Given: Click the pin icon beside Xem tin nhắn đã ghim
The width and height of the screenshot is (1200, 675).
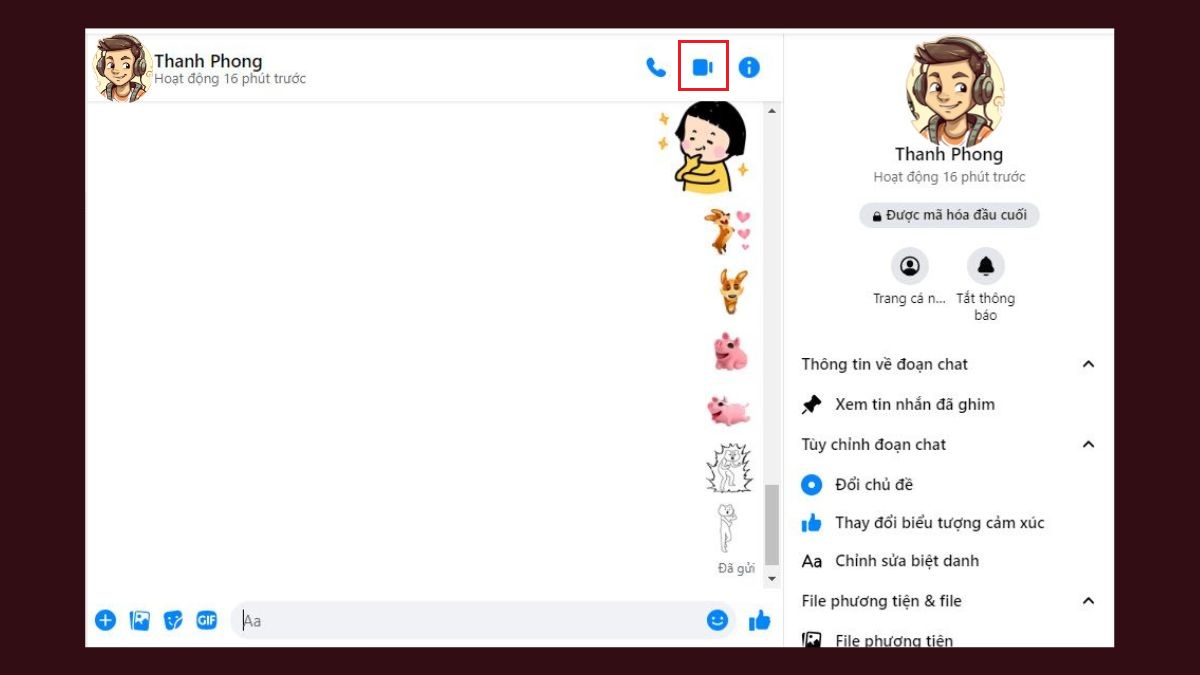Looking at the screenshot, I should pos(812,404).
